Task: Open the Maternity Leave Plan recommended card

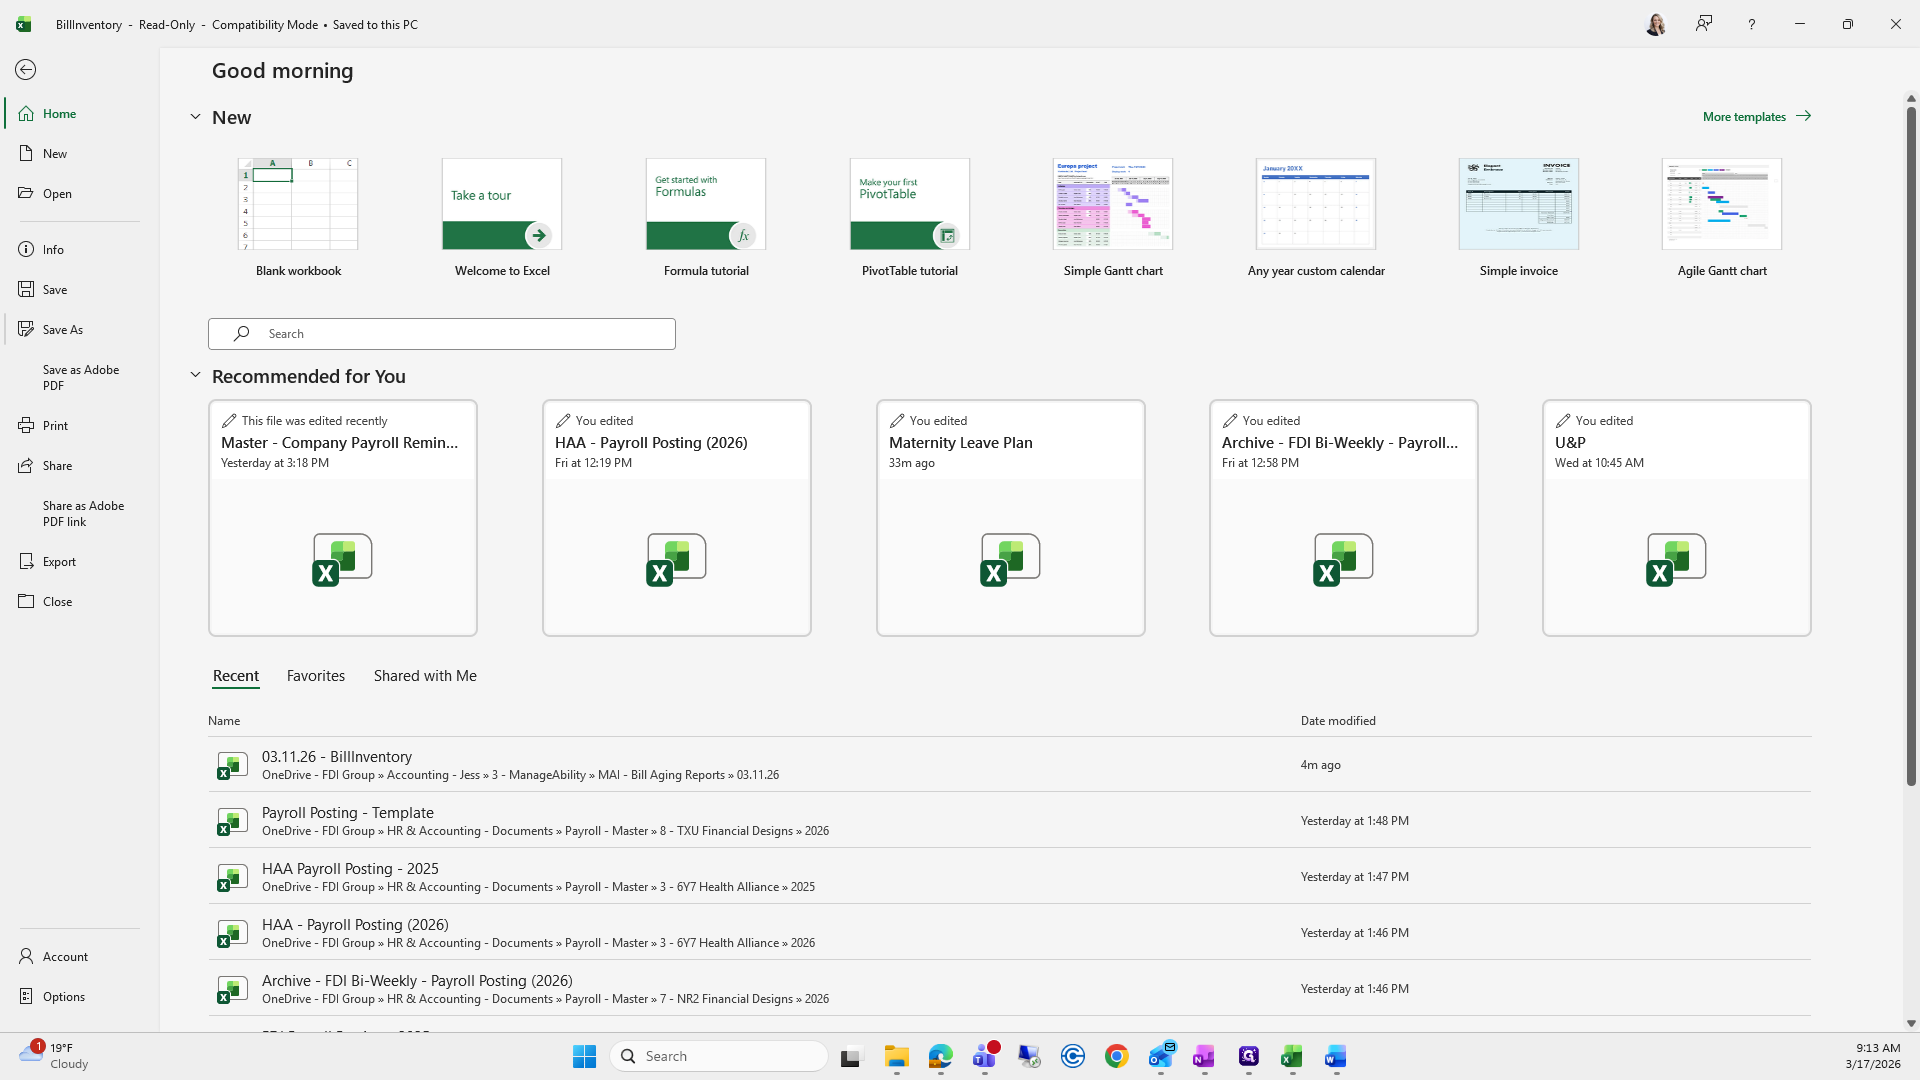Action: coord(1010,517)
